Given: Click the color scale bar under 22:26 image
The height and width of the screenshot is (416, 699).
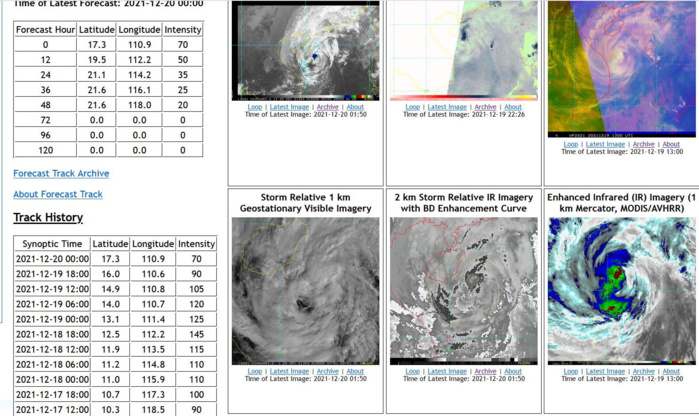Looking at the screenshot, I should click(463, 99).
